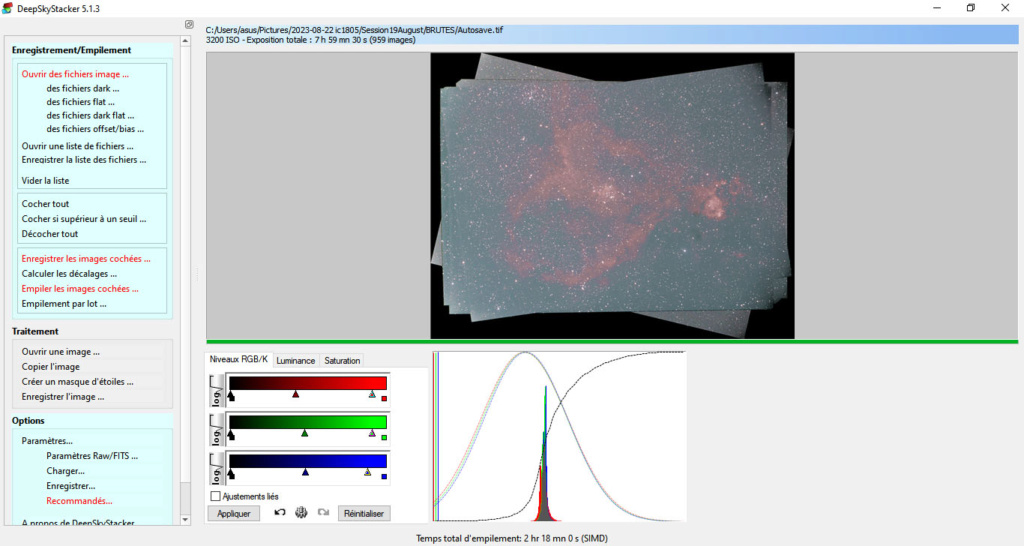Screen dimensions: 1024x546
Task: Click the Traitement section header
Action: [x=35, y=331]
